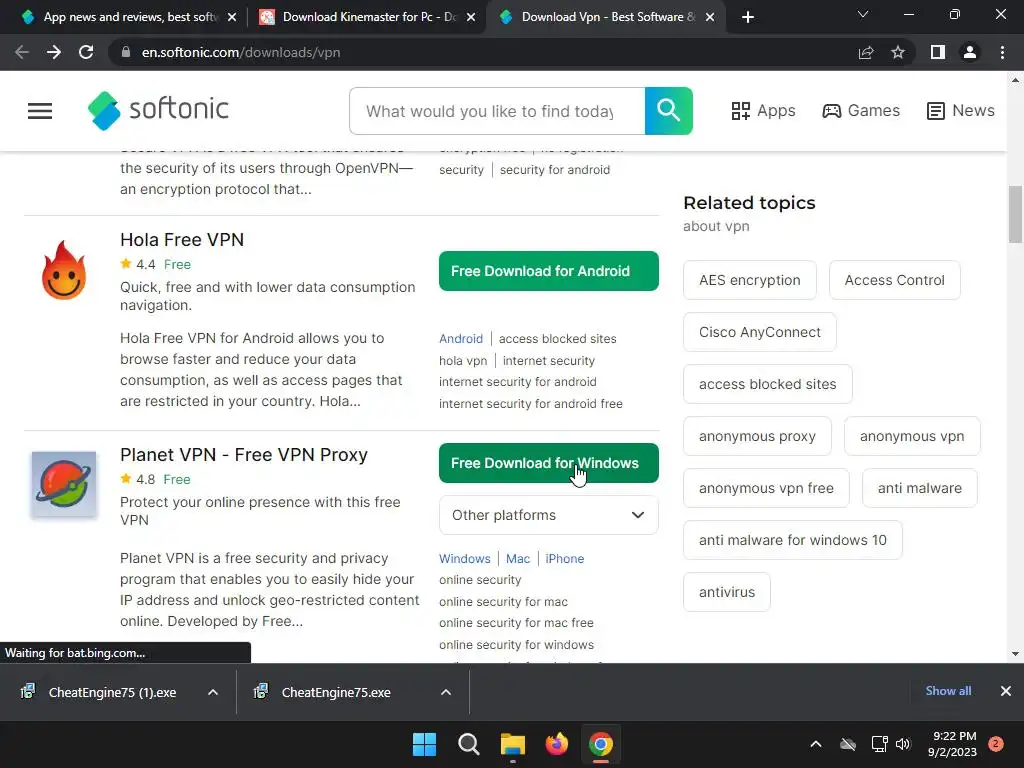Screen dimensions: 1024x768
Task: Select the anonymous proxy topic
Action: click(x=758, y=436)
